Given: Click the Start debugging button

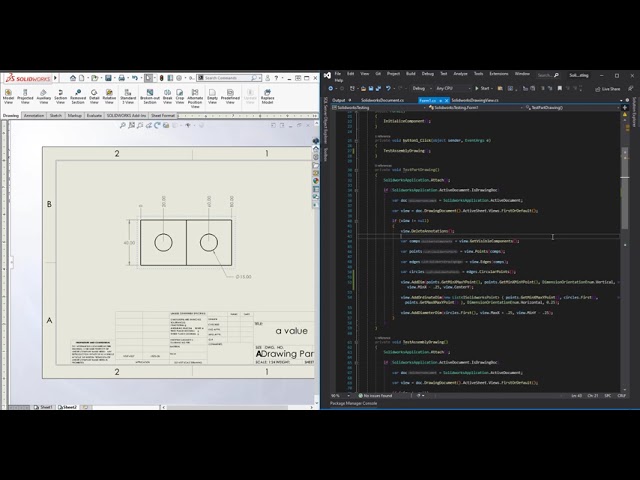Looking at the screenshot, I should [483, 89].
